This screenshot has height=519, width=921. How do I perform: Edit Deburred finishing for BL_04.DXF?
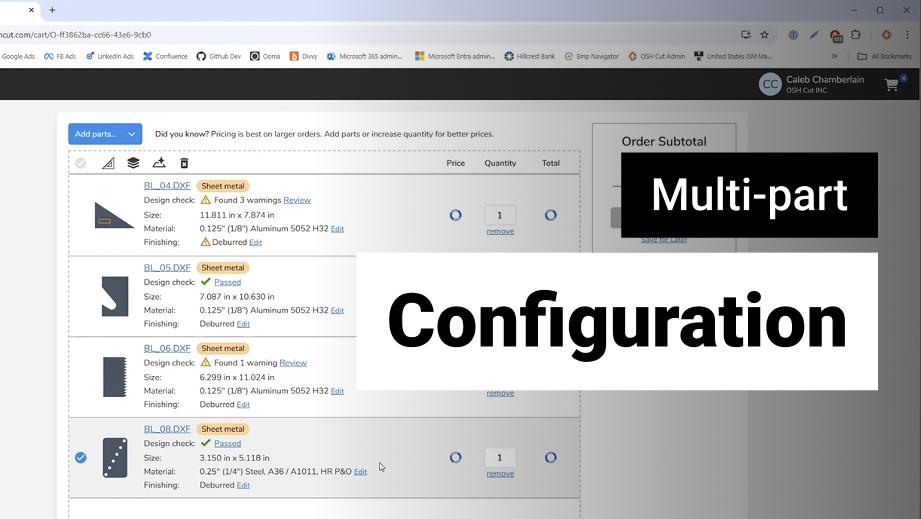256,242
